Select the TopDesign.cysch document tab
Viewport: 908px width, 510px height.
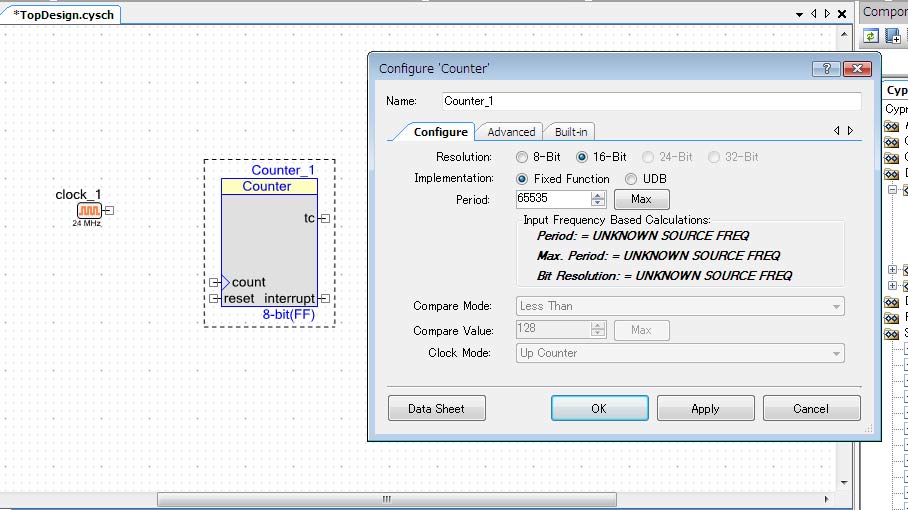coord(63,15)
